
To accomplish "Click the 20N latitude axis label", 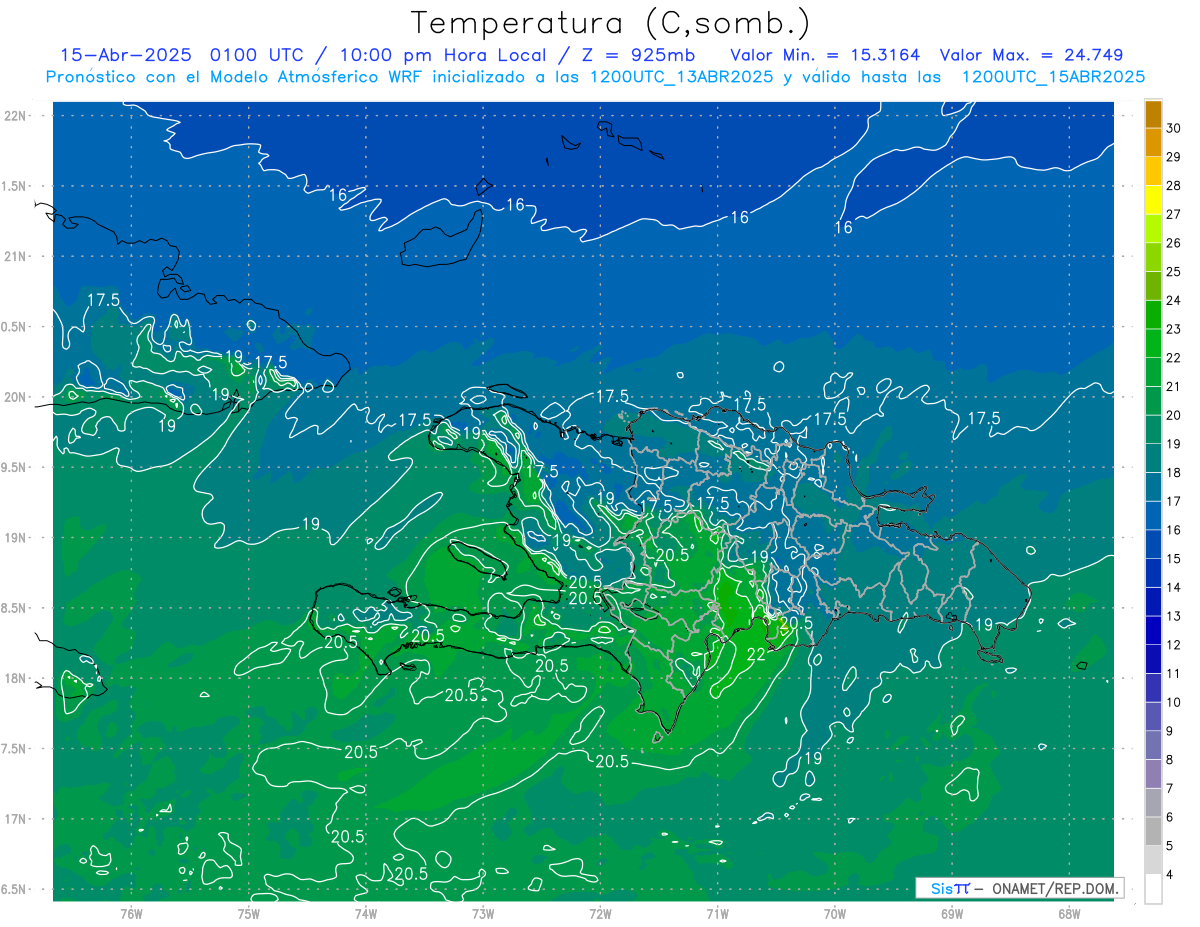I will (14, 398).
